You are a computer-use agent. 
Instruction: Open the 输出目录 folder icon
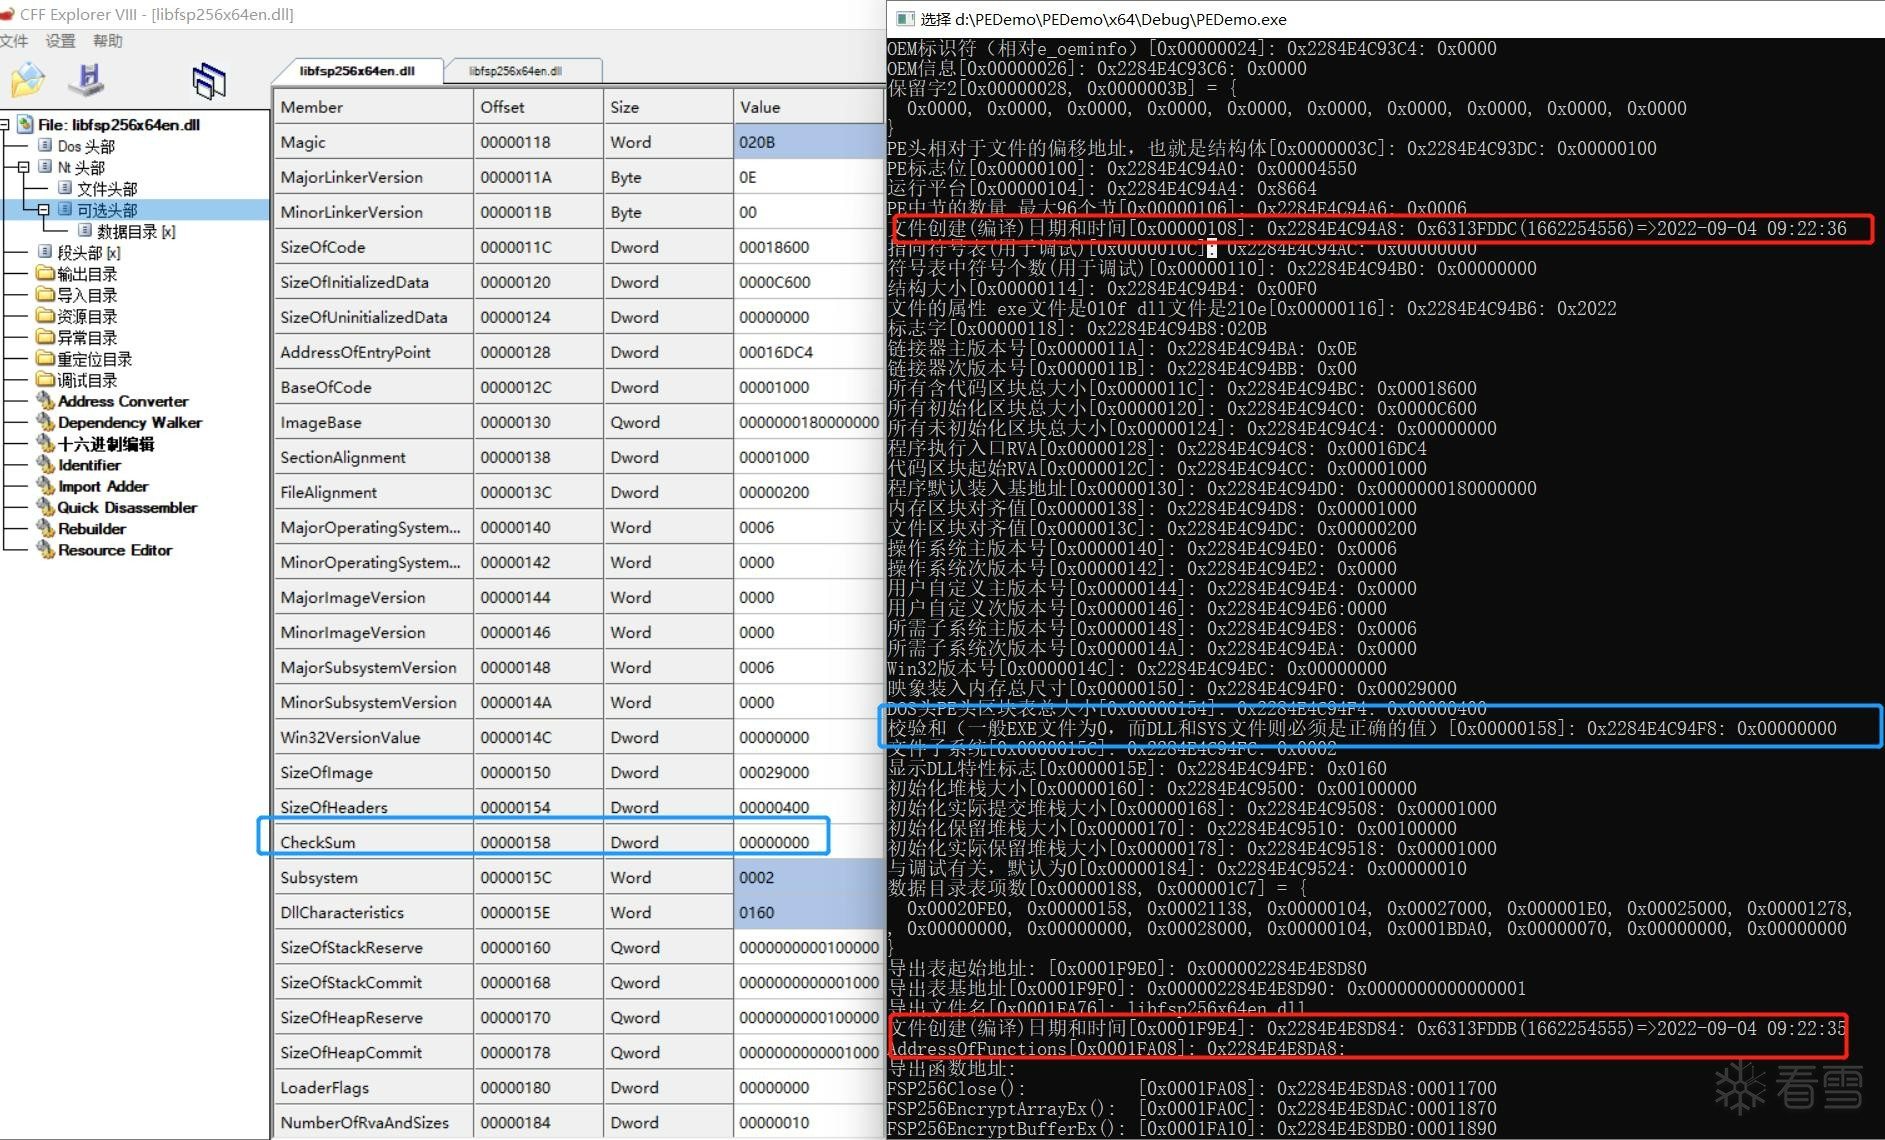click(45, 273)
